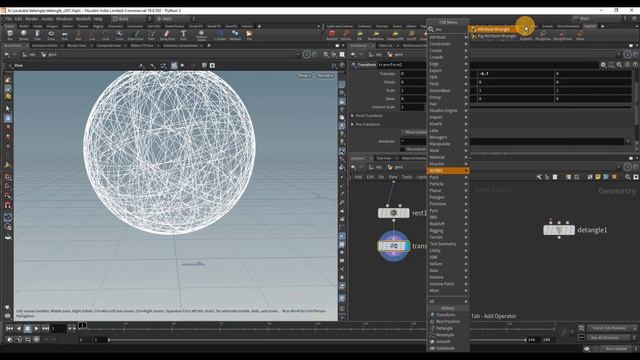Toggle the transform node blue display flag
Screen dimensions: 640x360
tap(407, 246)
